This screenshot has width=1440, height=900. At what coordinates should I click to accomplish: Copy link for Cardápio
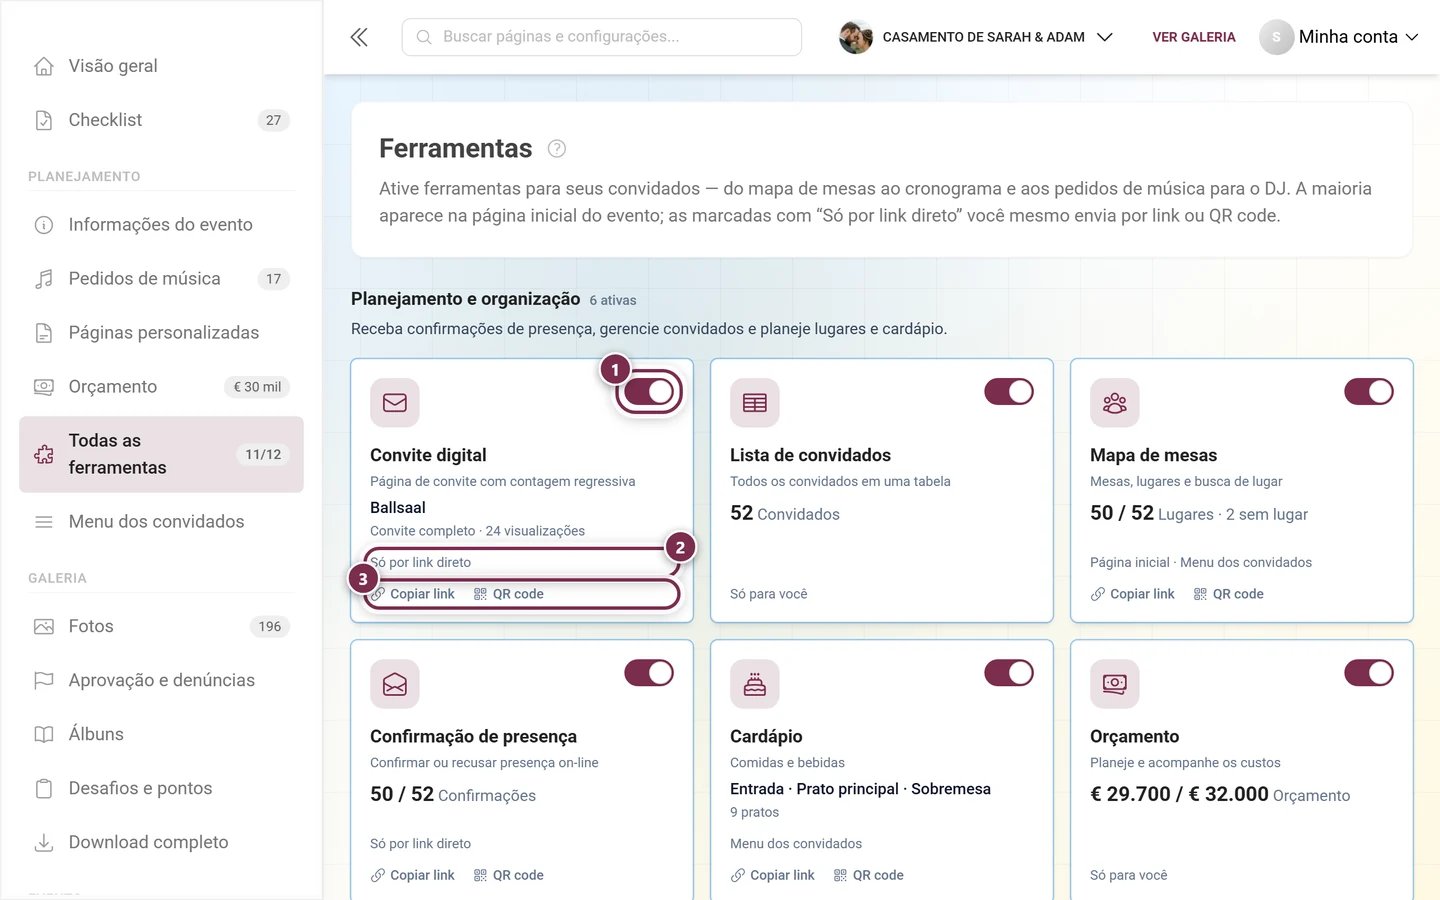point(772,875)
